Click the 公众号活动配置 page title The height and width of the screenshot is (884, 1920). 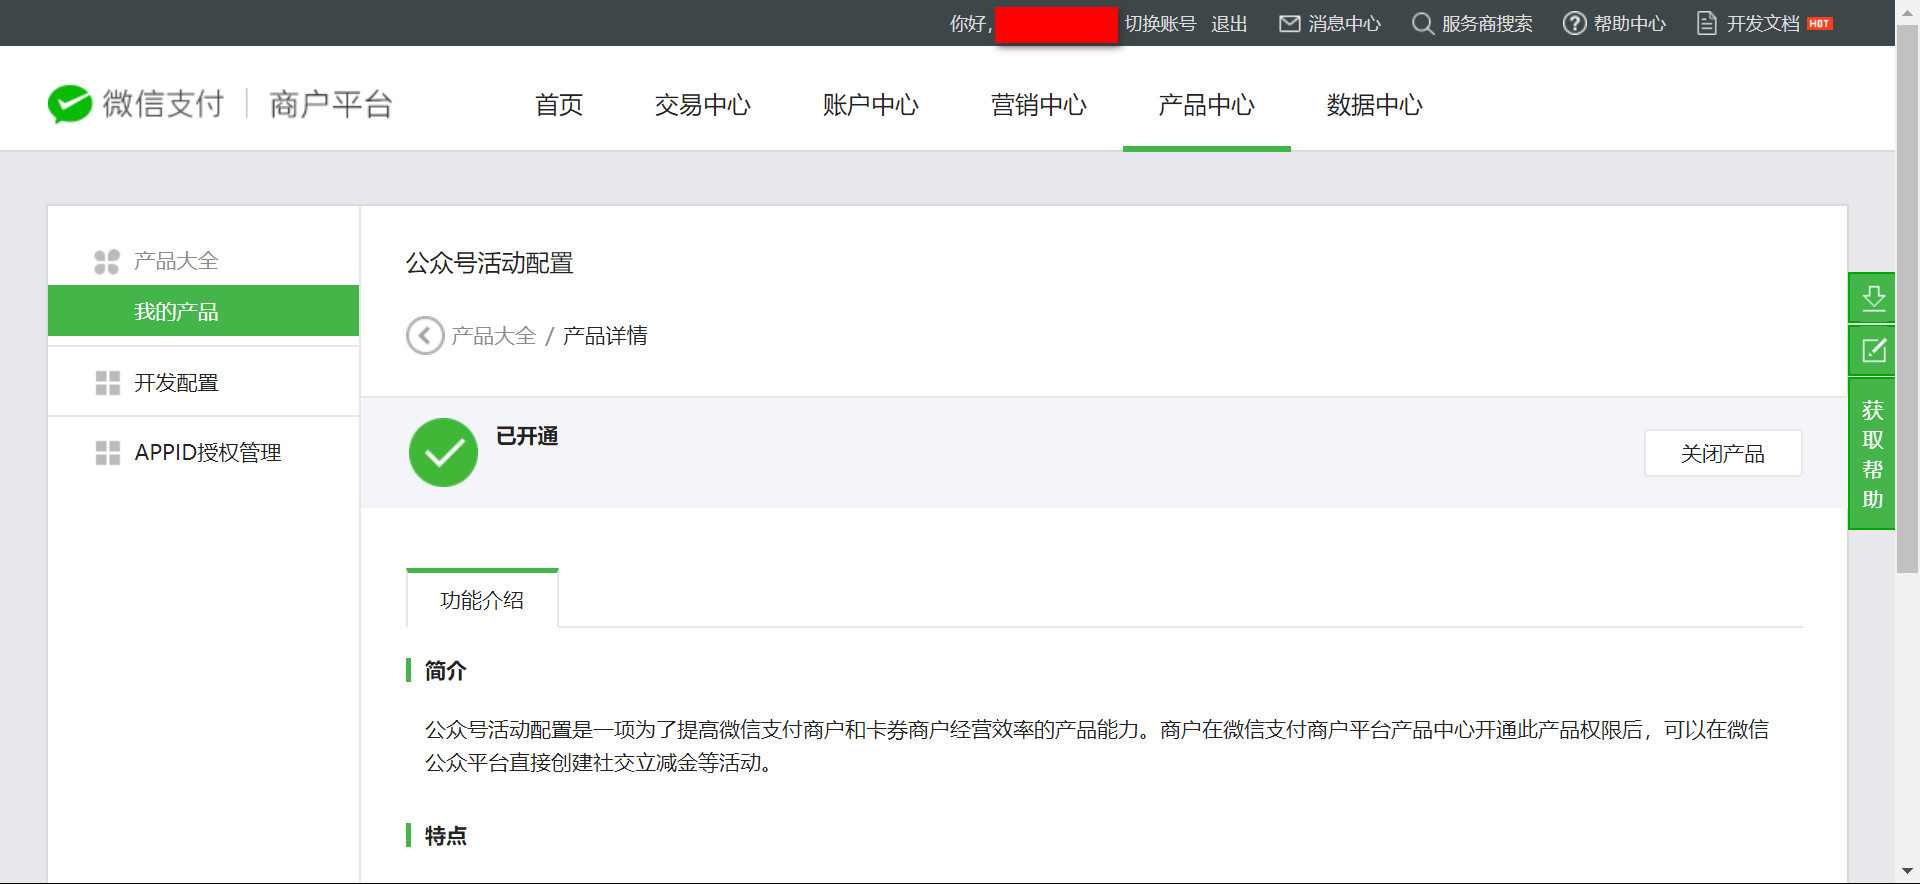point(489,263)
